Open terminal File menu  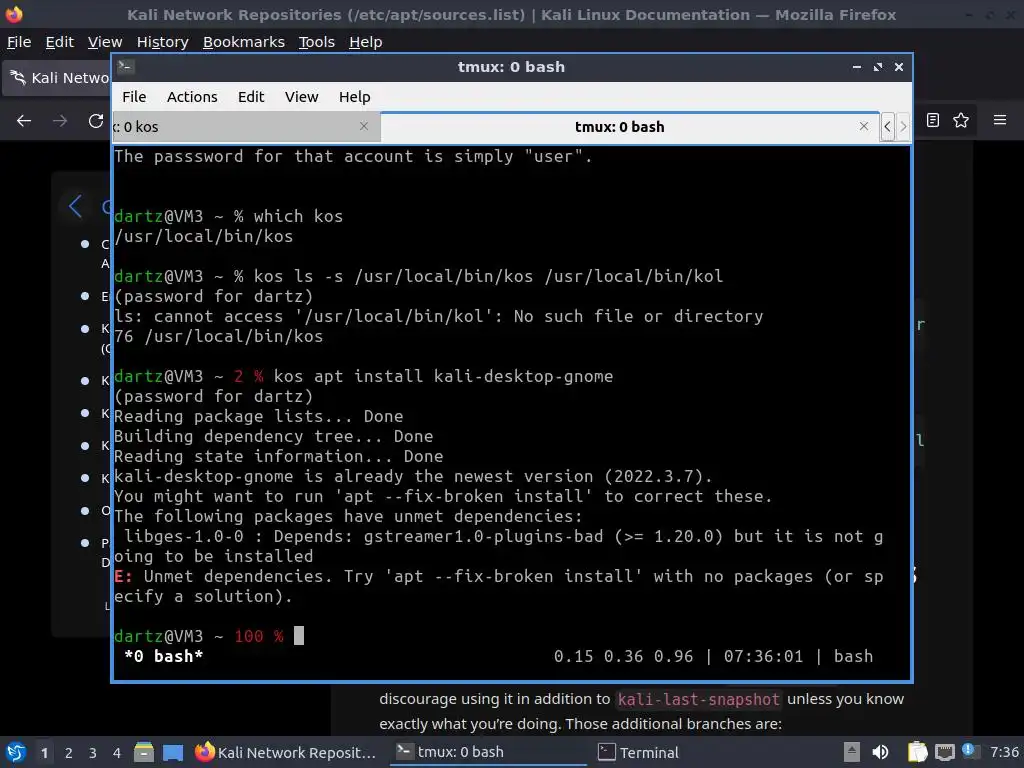[x=134, y=97]
